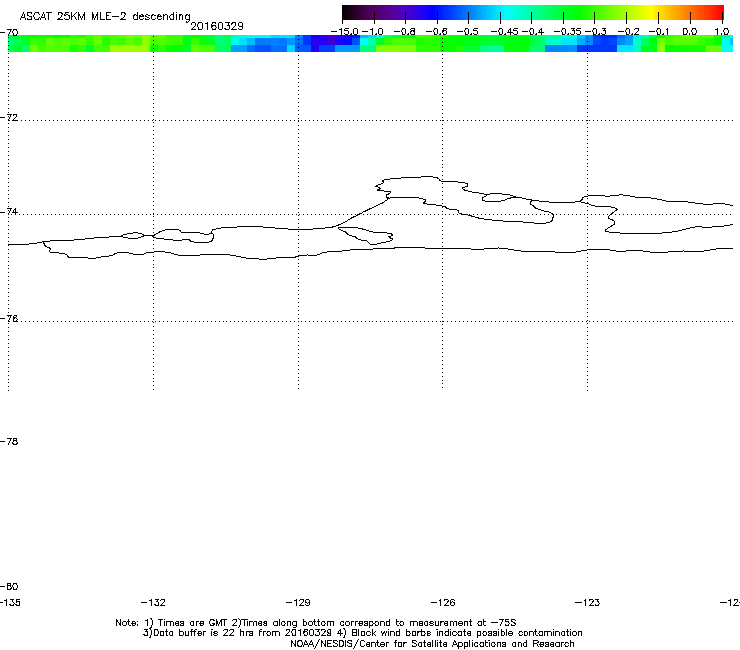Click the -0.35 color scale label
This screenshot has width=740, height=650.
pos(567,32)
